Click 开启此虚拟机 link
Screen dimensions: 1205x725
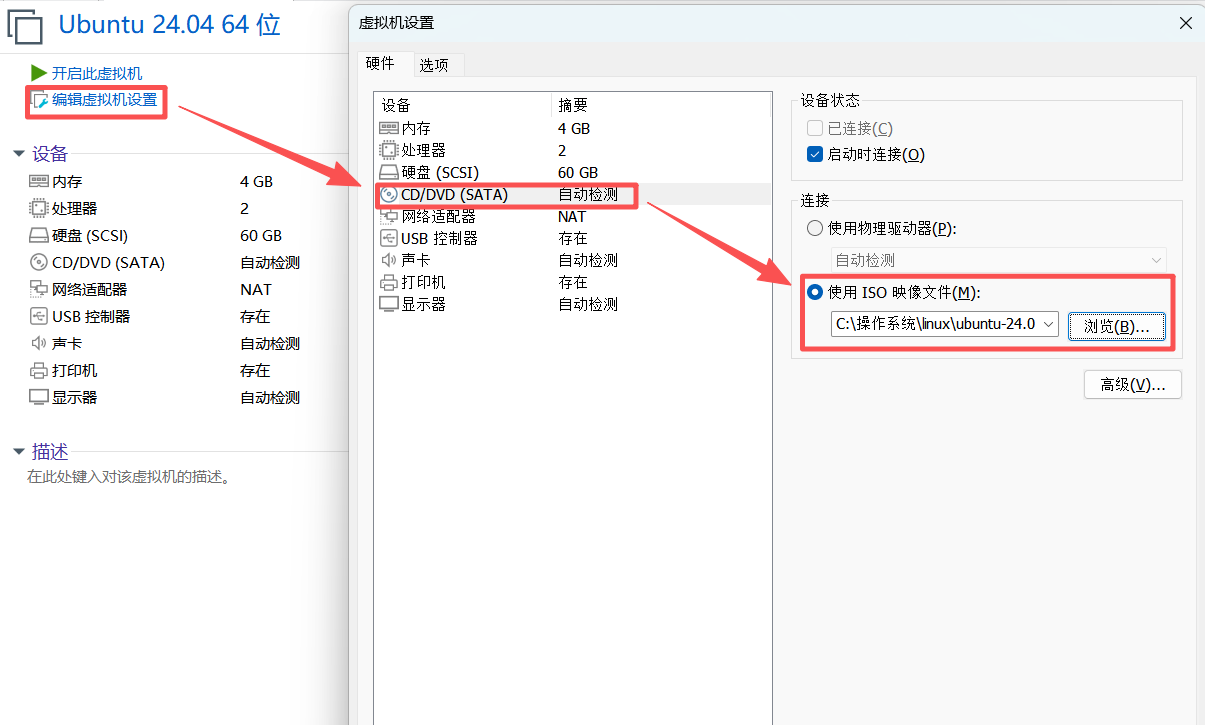(x=97, y=73)
